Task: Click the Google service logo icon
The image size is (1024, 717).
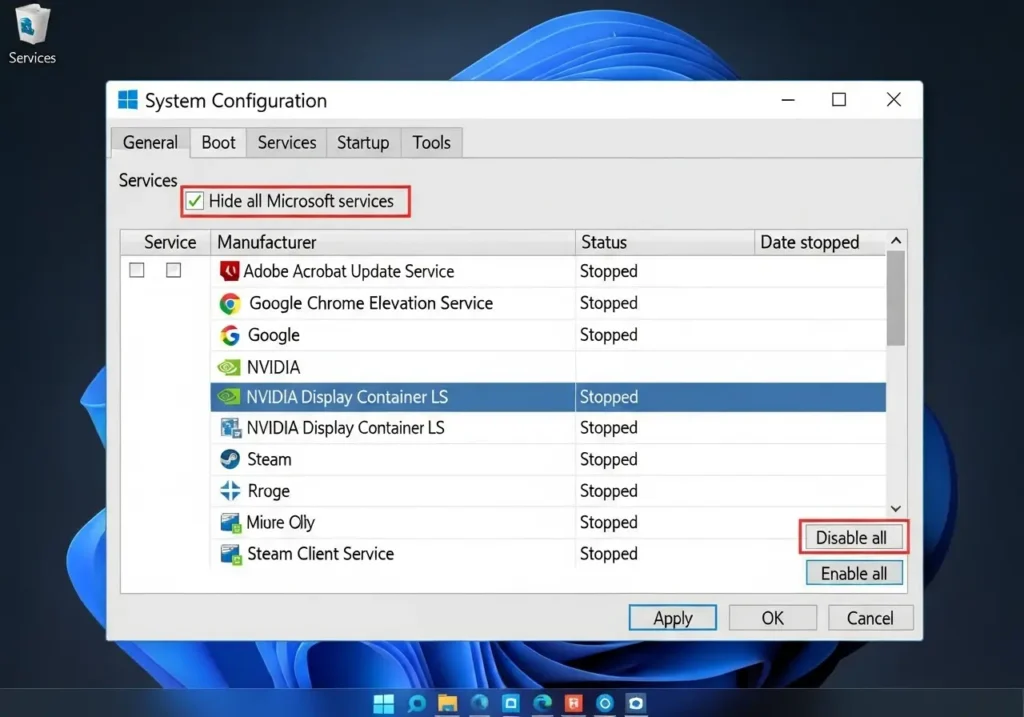Action: coord(230,335)
